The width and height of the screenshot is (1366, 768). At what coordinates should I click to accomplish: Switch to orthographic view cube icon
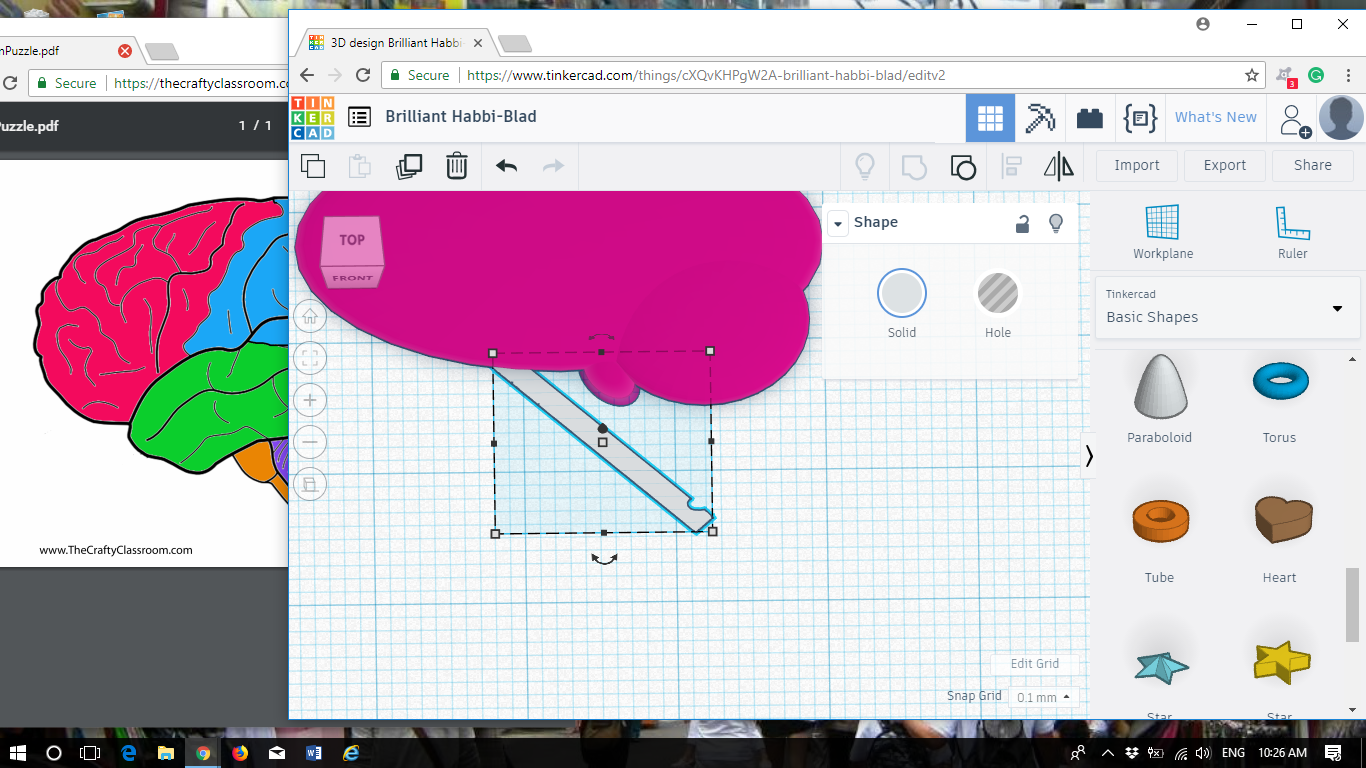(310, 484)
